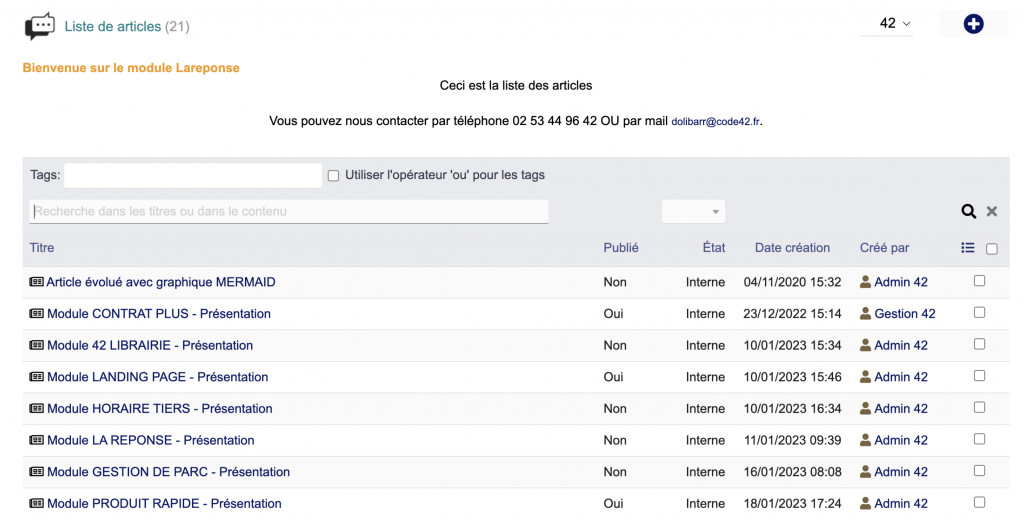Click the magnifying glass search icon
Image resolution: width=1024 pixels, height=519 pixels.
coord(968,211)
